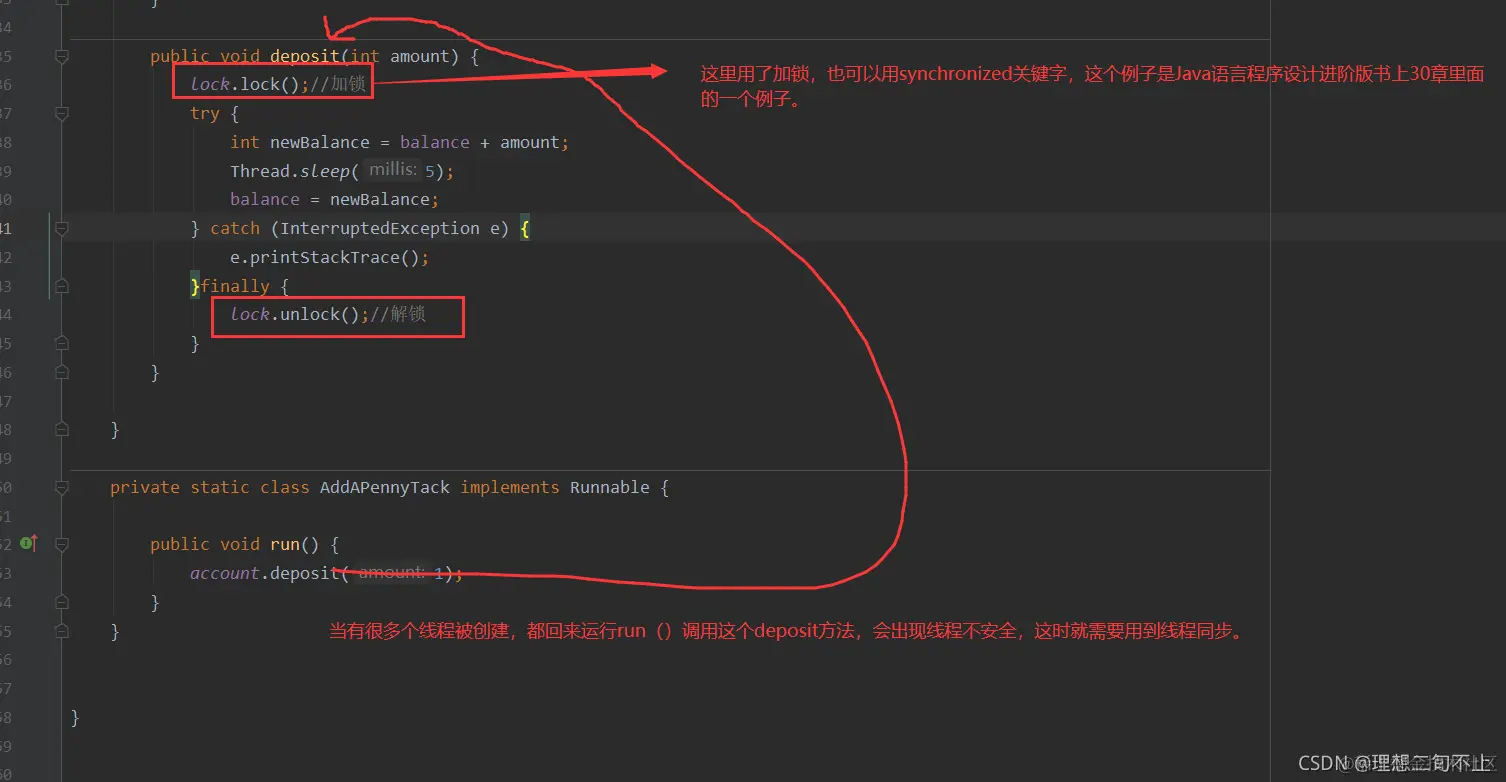Click the InterruptedException type name
The height and width of the screenshot is (782, 1506).
pyautogui.click(x=380, y=228)
